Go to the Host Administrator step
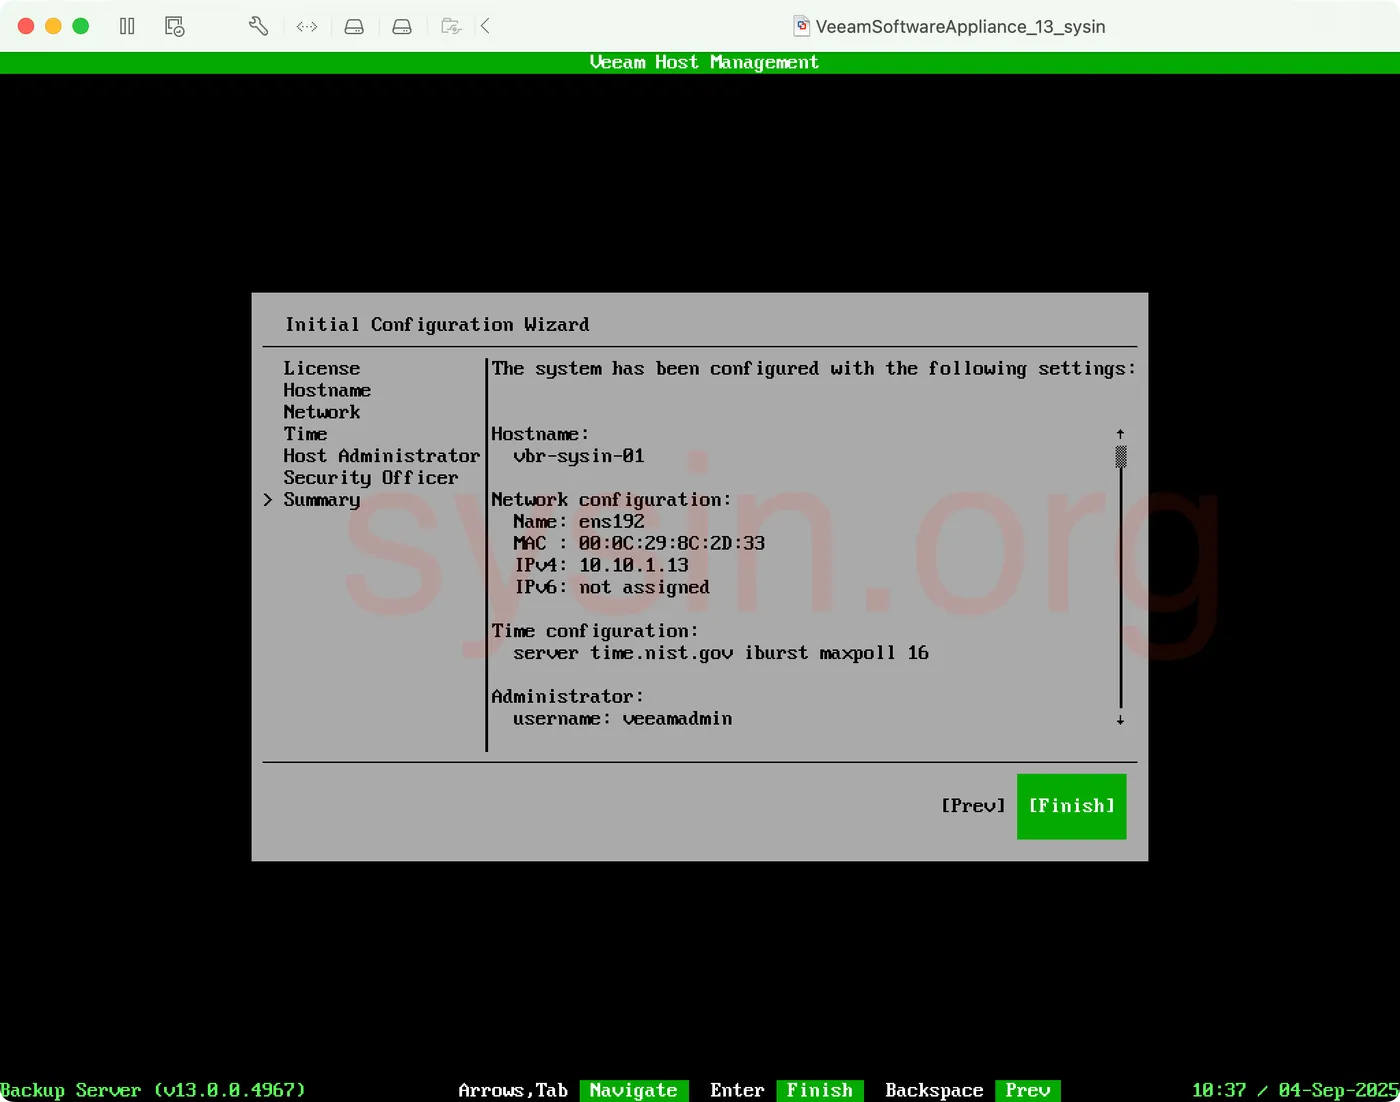This screenshot has height=1102, width=1400. tap(381, 456)
